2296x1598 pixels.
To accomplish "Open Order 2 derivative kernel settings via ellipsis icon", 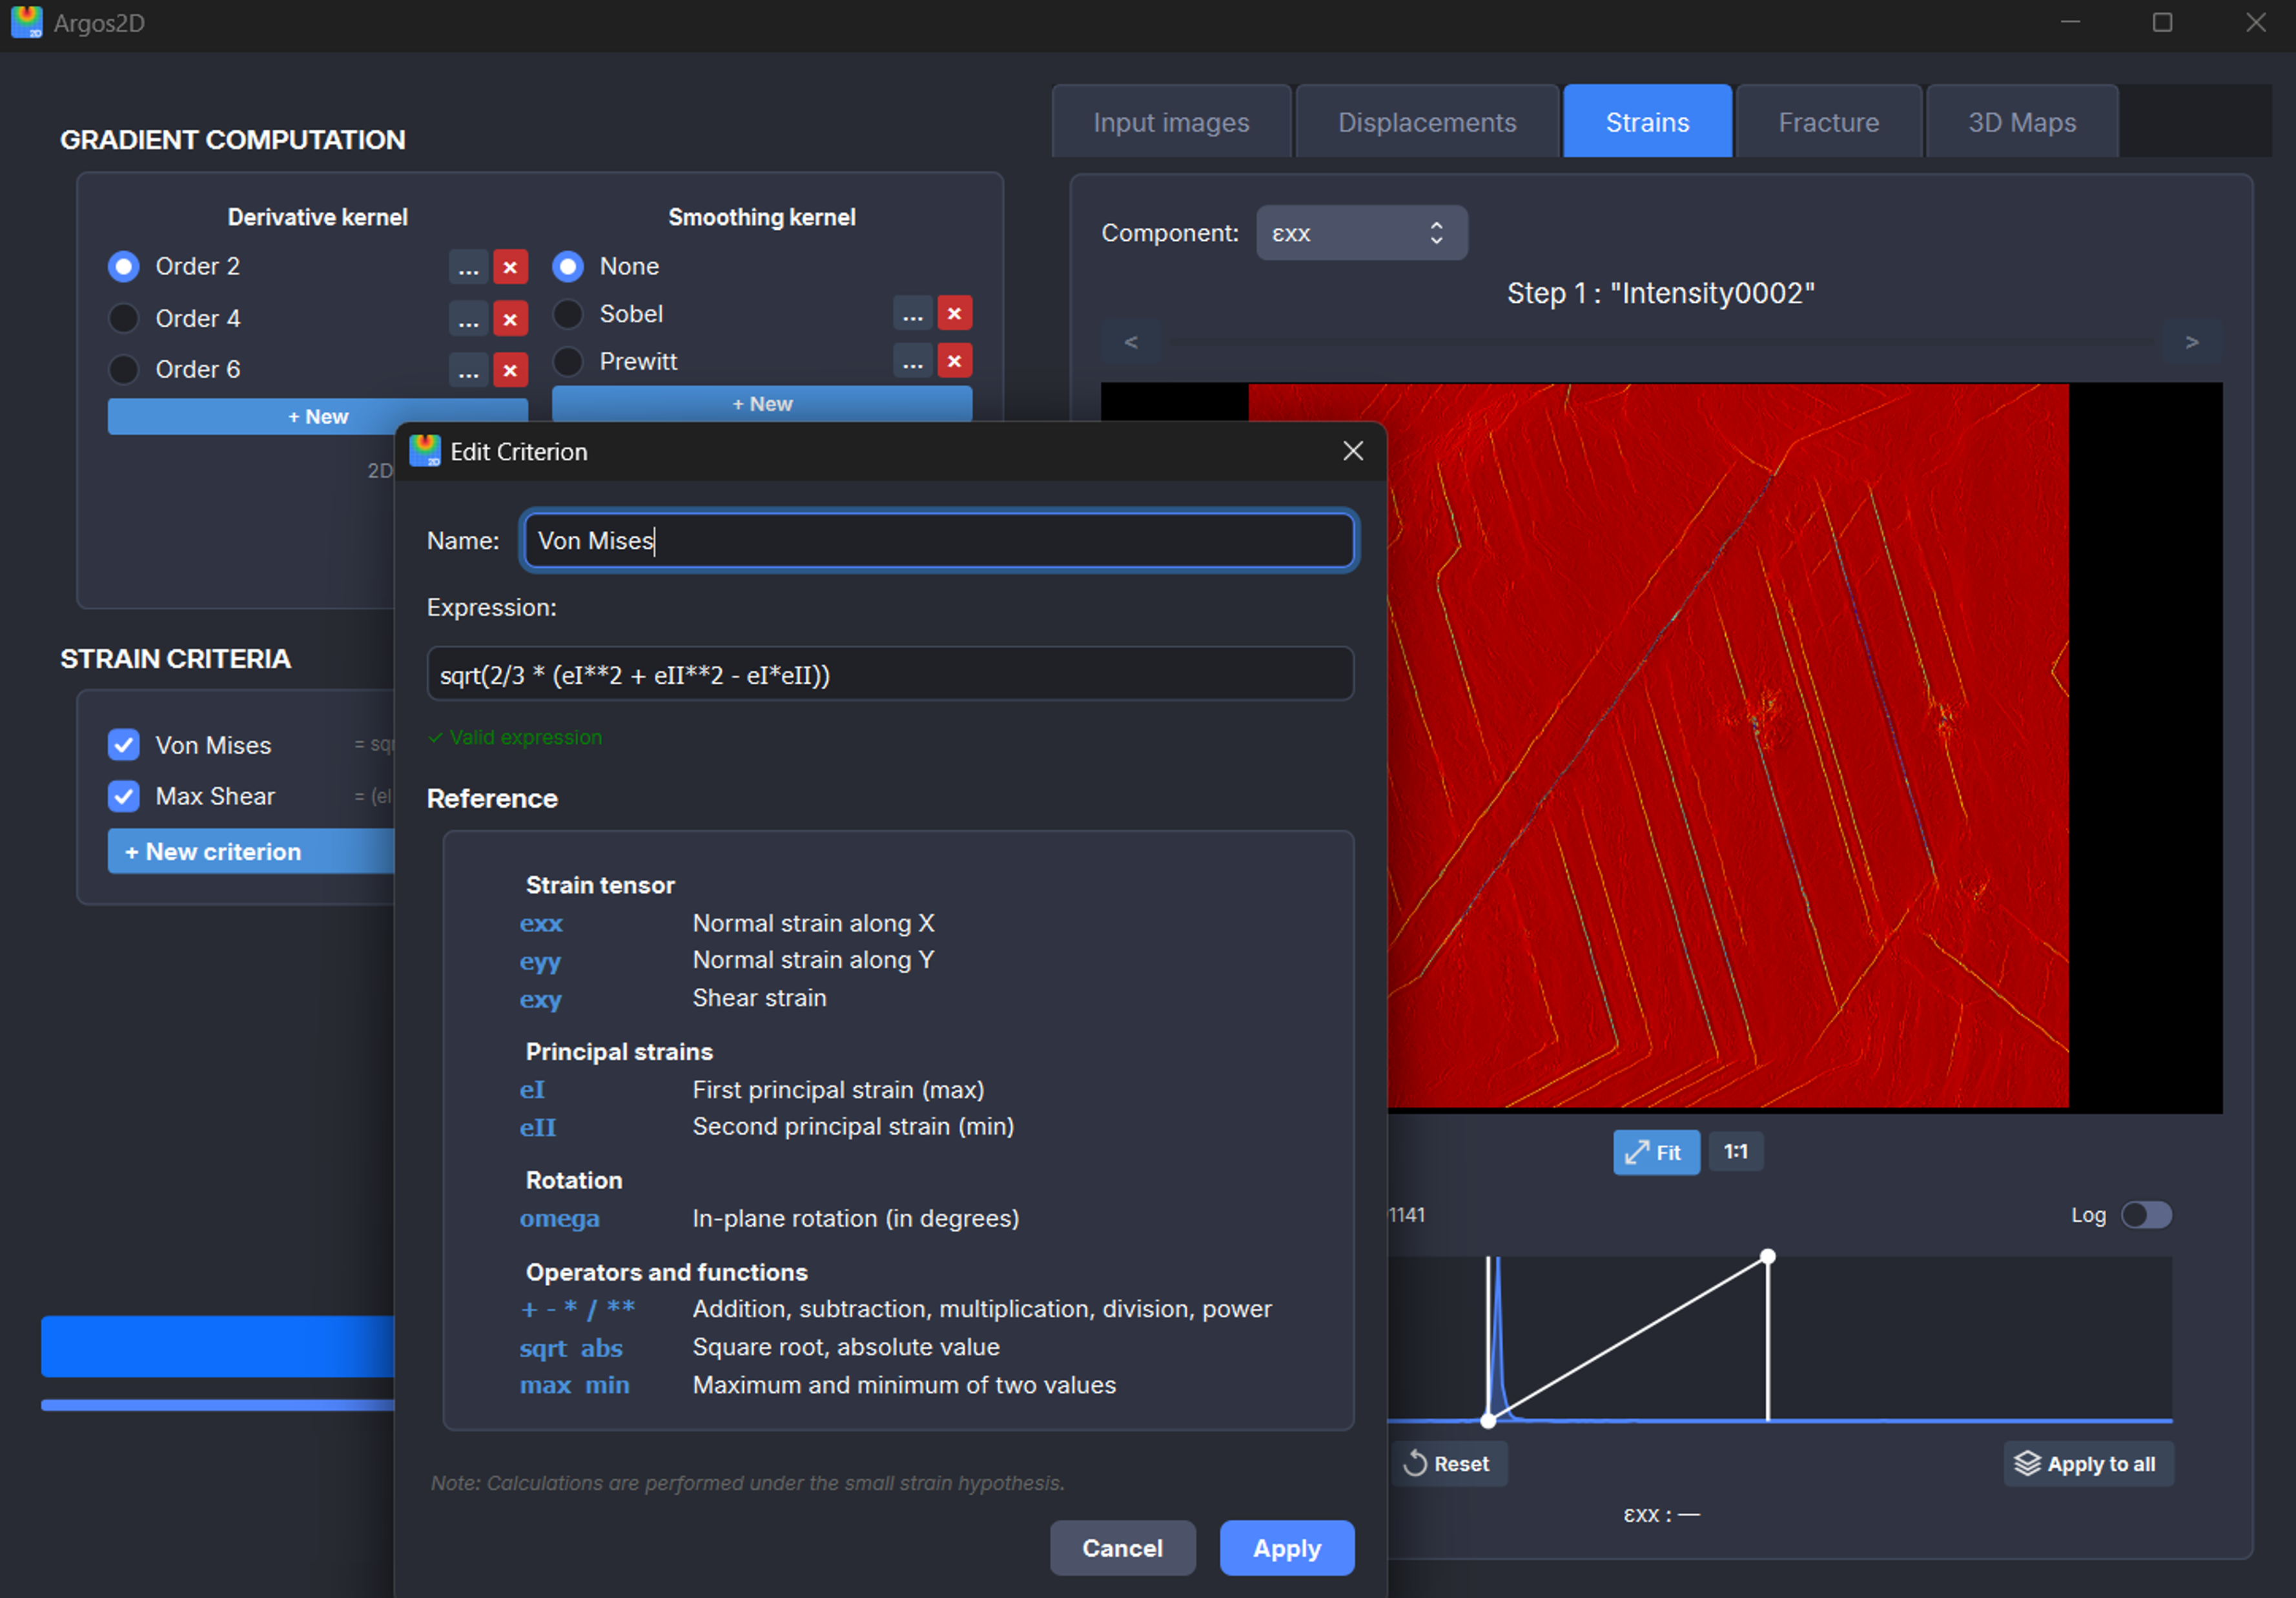I will 469,267.
